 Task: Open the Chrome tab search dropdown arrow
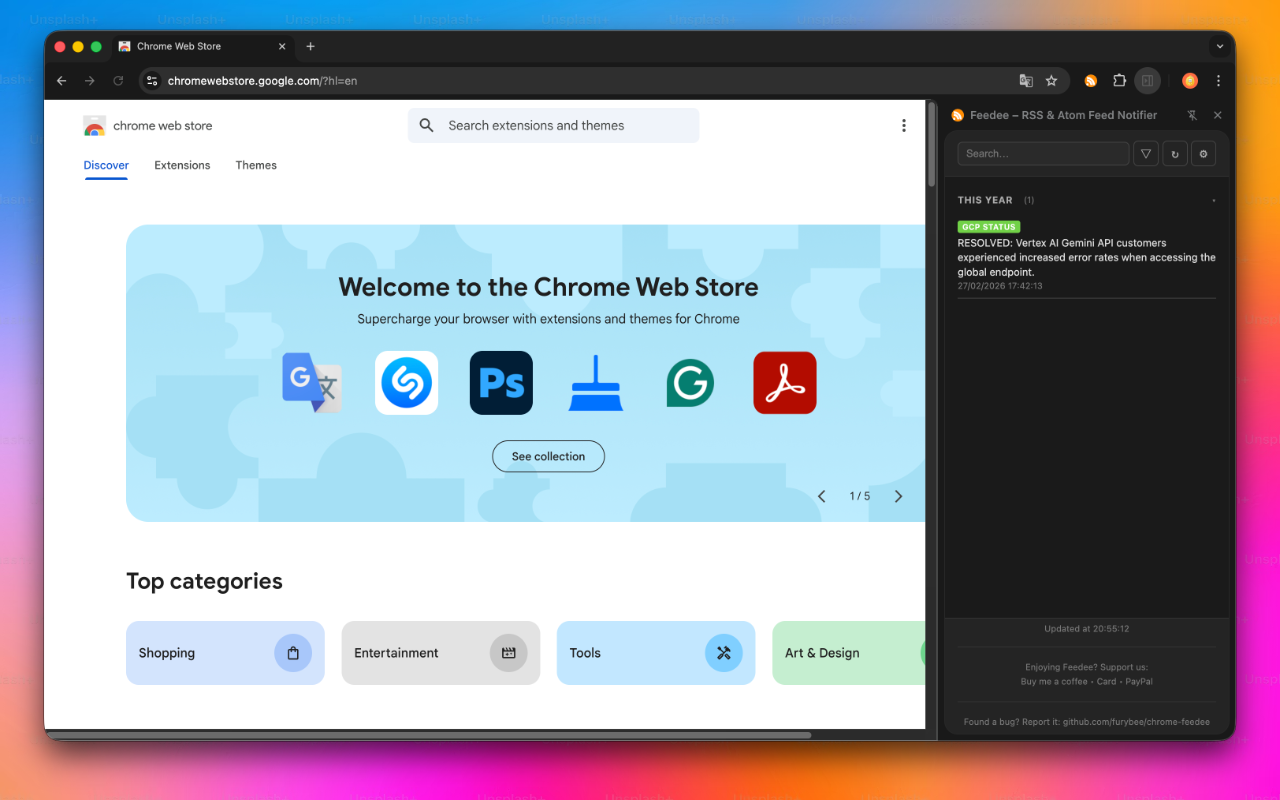coord(1219,46)
